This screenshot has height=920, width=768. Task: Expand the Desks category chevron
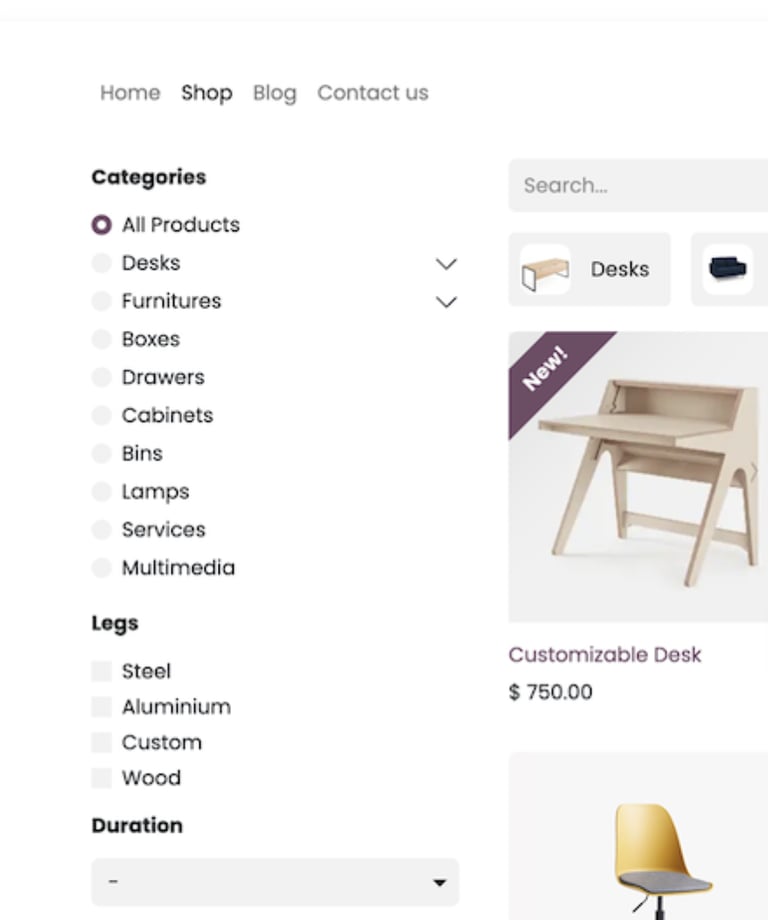446,264
